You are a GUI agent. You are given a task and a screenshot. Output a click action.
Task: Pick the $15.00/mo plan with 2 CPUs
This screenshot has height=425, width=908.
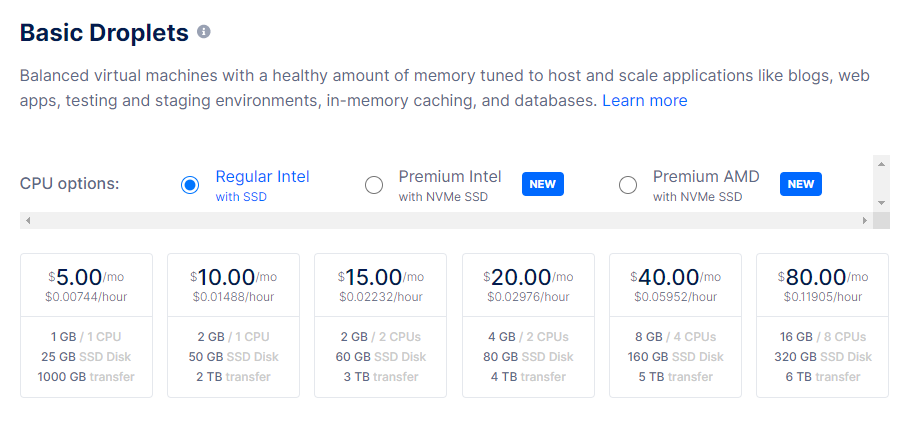click(380, 325)
